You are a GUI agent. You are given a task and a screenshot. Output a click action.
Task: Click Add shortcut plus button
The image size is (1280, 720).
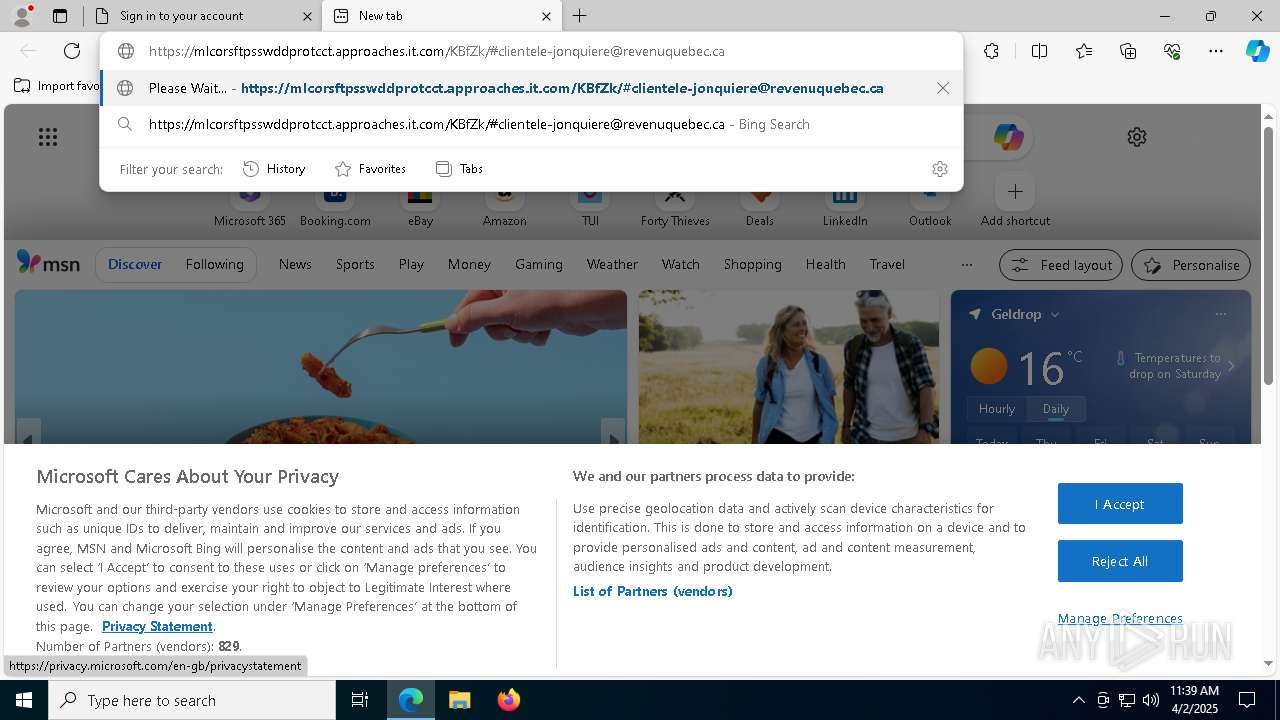[x=1015, y=191]
